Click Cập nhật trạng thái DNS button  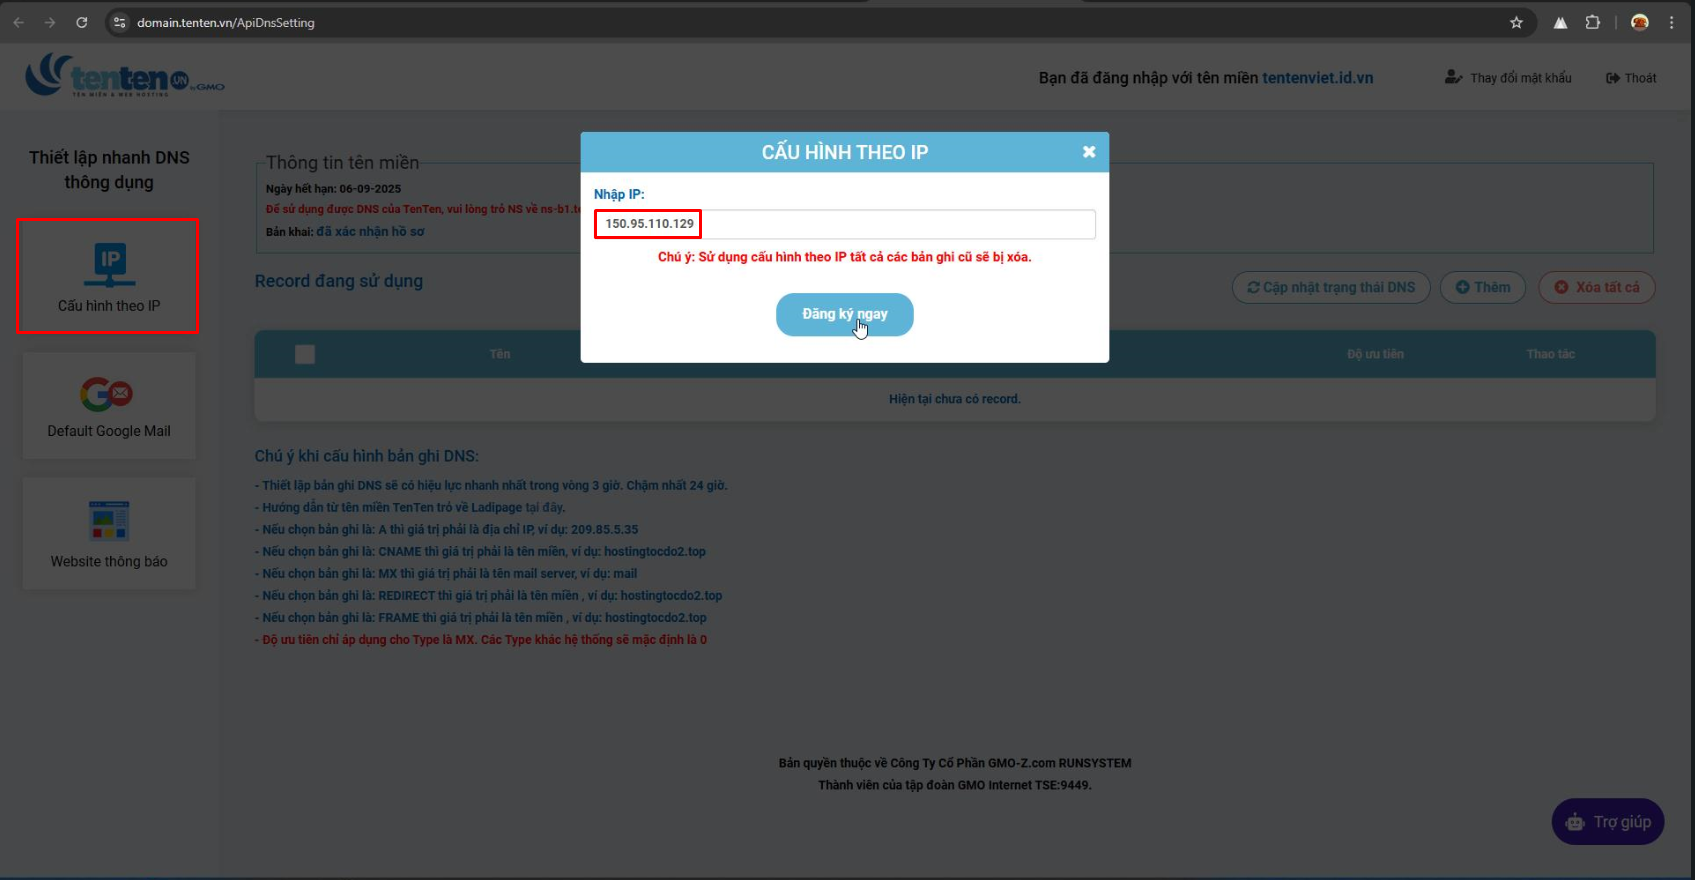pyautogui.click(x=1331, y=288)
